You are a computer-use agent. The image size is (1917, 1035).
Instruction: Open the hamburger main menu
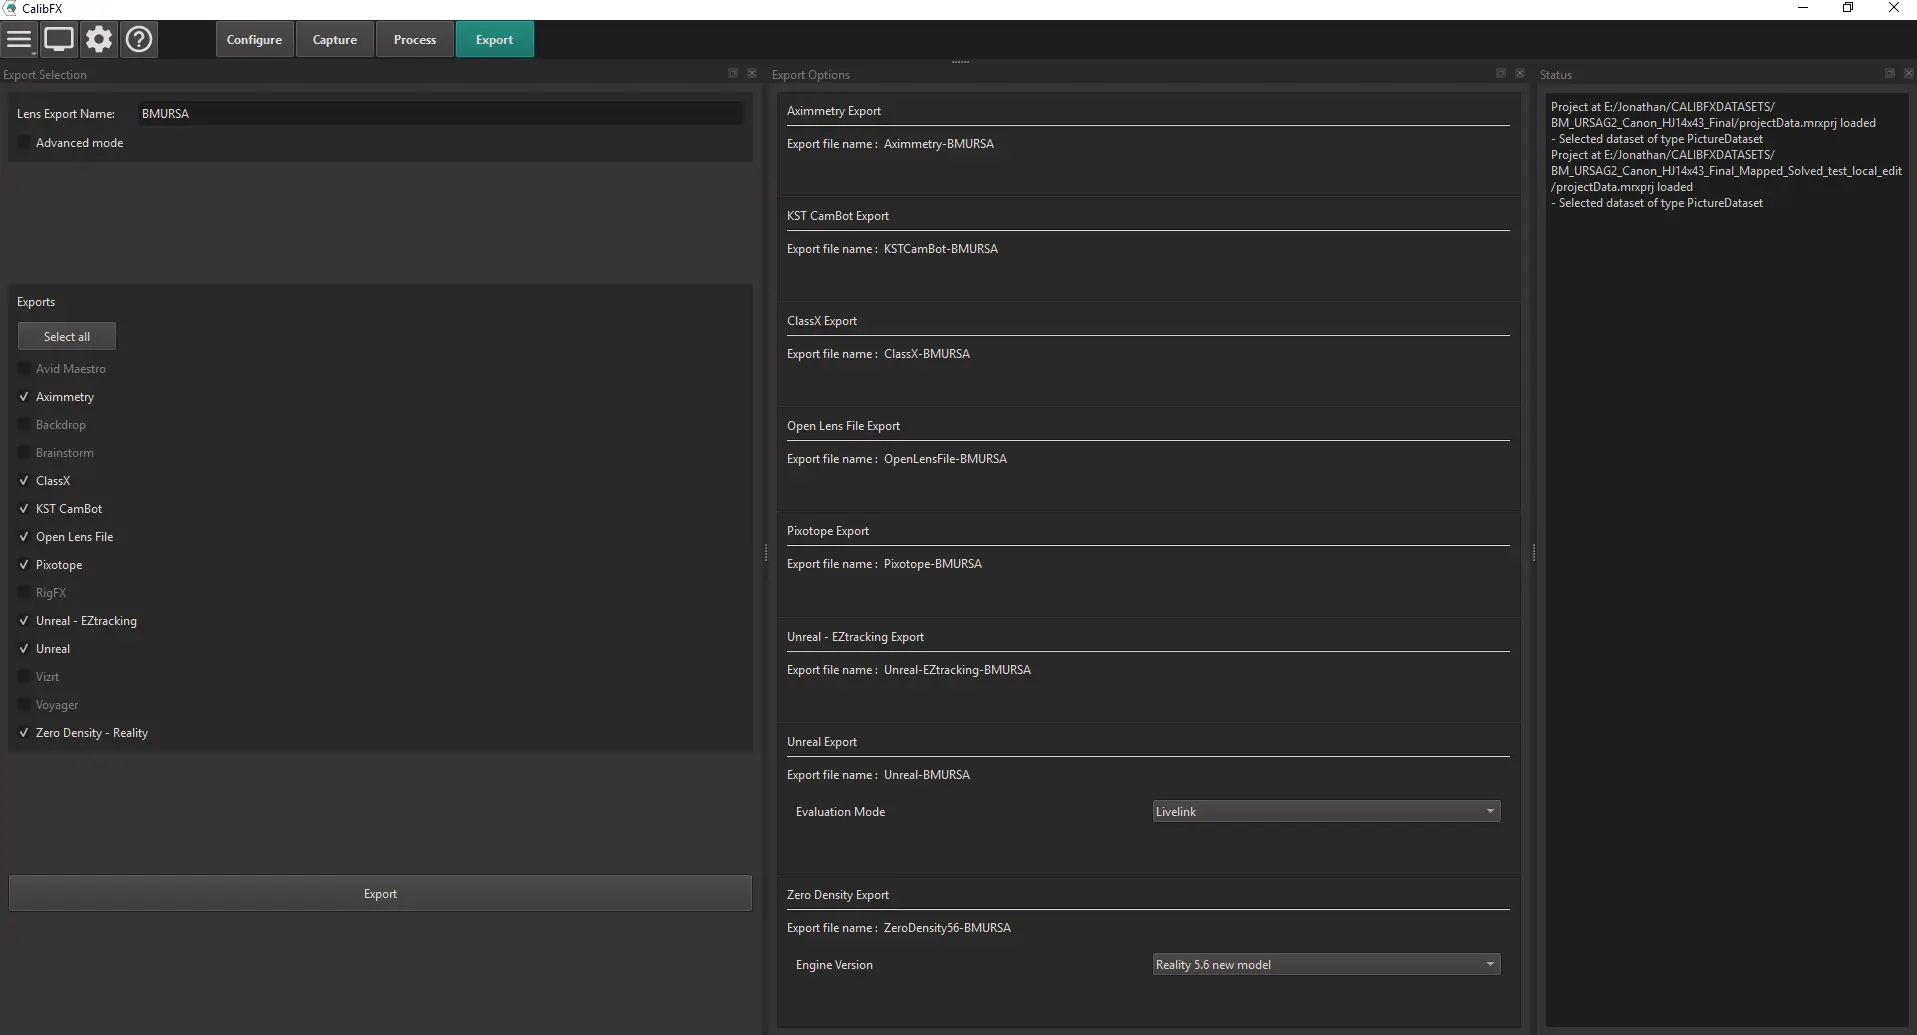(x=19, y=40)
